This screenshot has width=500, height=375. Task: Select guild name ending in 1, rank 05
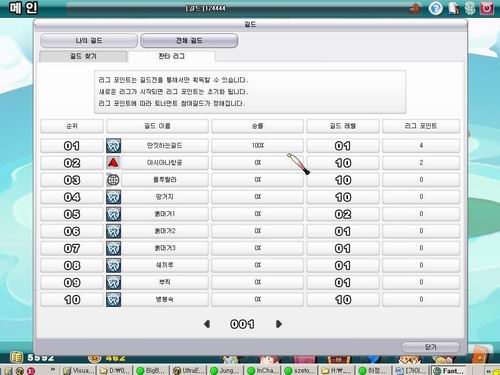pos(164,214)
